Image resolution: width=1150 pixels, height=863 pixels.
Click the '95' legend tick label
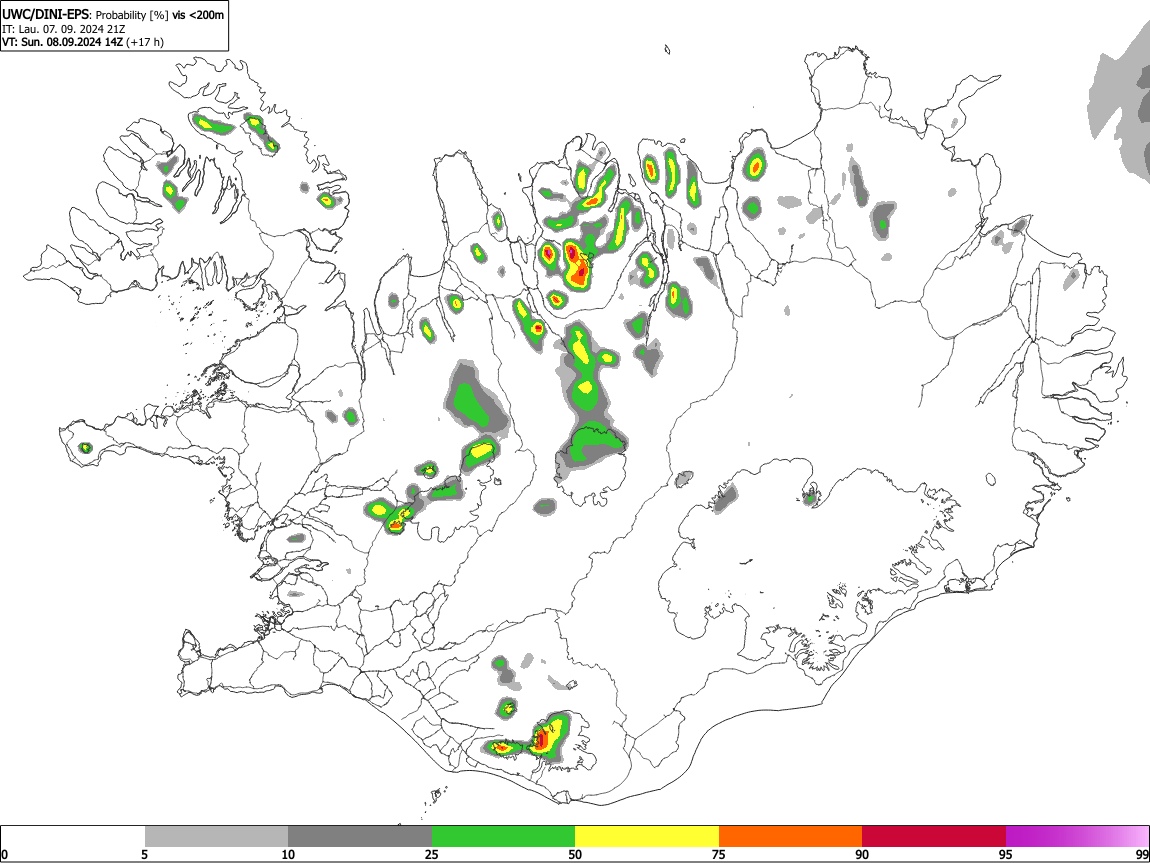tap(1006, 855)
